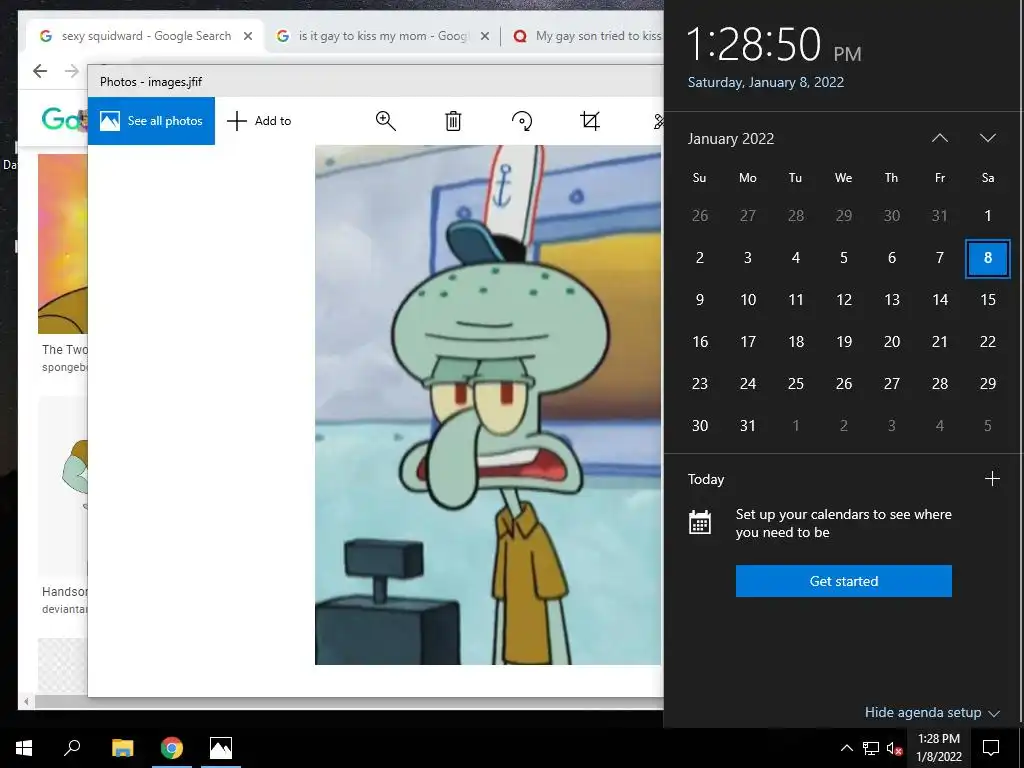The height and width of the screenshot is (768, 1024).
Task: Click the taskbar clock 1:28 PM
Action: tap(938, 748)
